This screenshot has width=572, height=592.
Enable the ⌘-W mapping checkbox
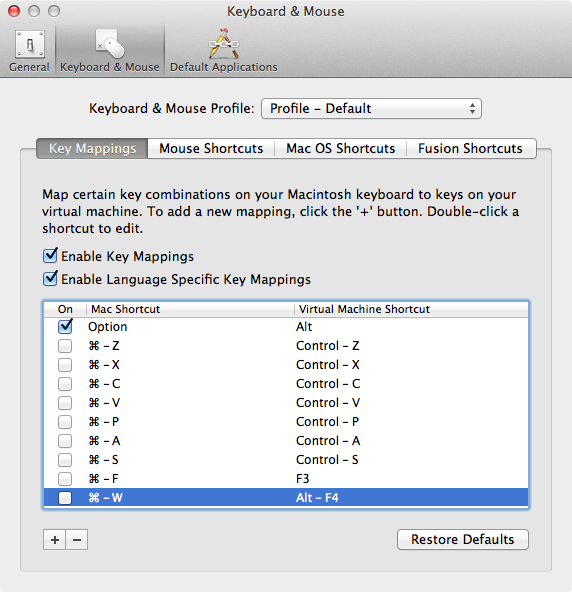[65, 498]
